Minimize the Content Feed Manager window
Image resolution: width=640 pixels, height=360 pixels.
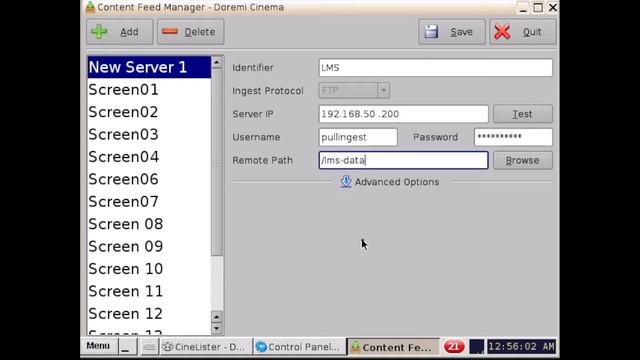[523, 8]
